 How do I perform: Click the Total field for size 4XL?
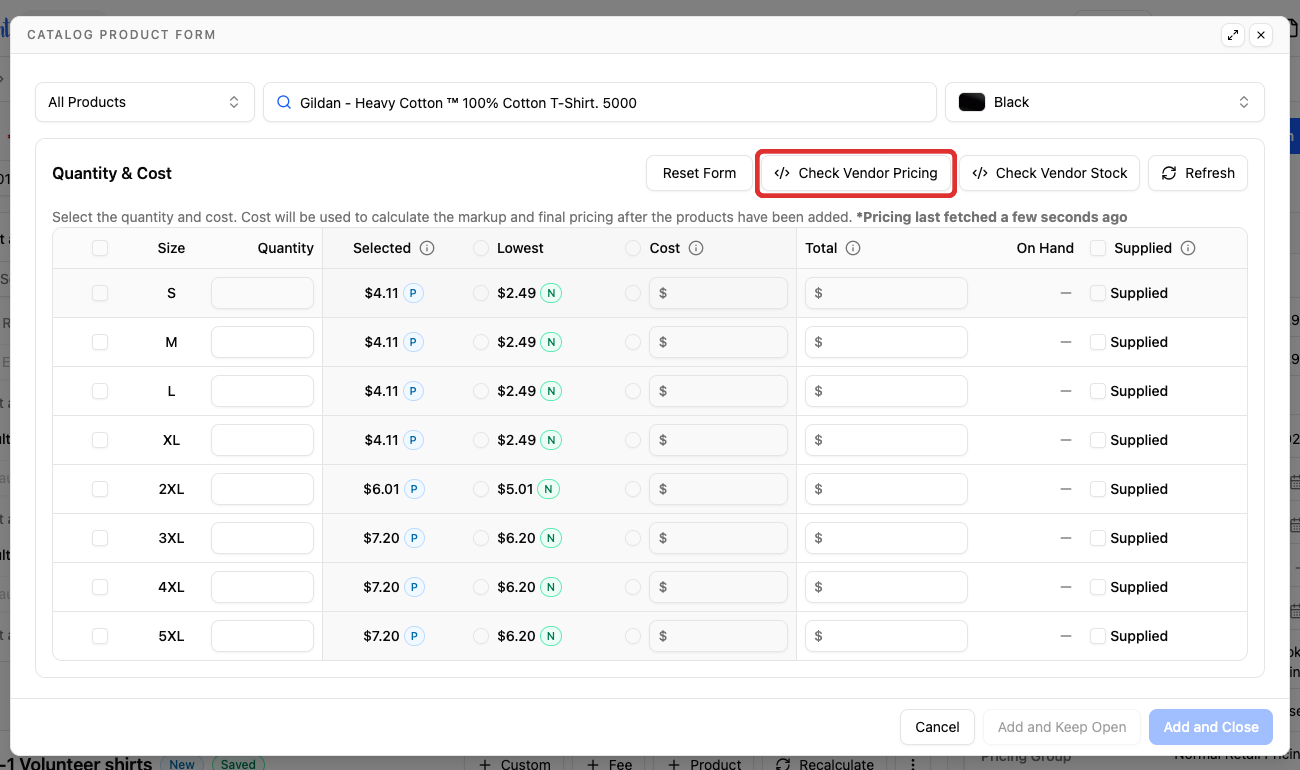886,587
